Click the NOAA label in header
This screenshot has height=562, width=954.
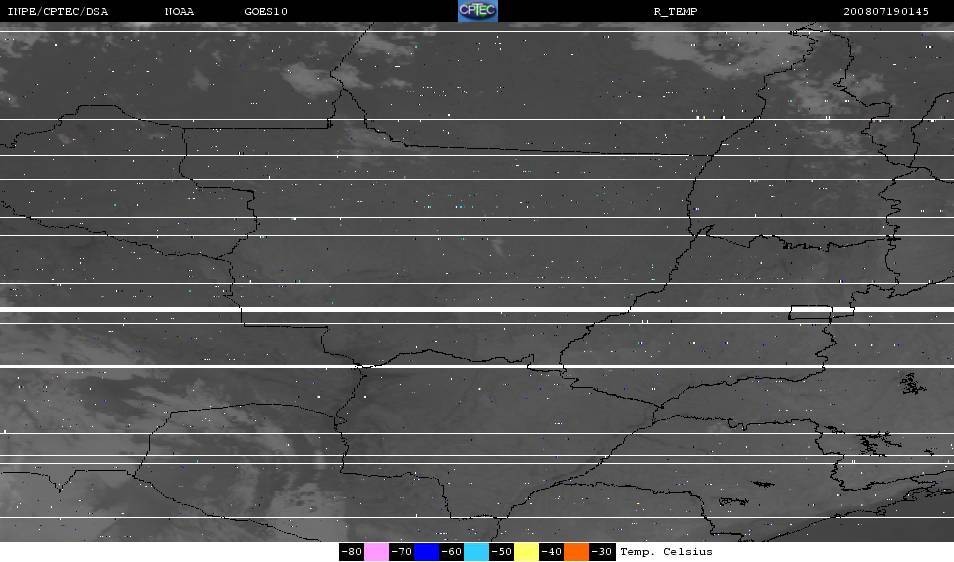[179, 12]
